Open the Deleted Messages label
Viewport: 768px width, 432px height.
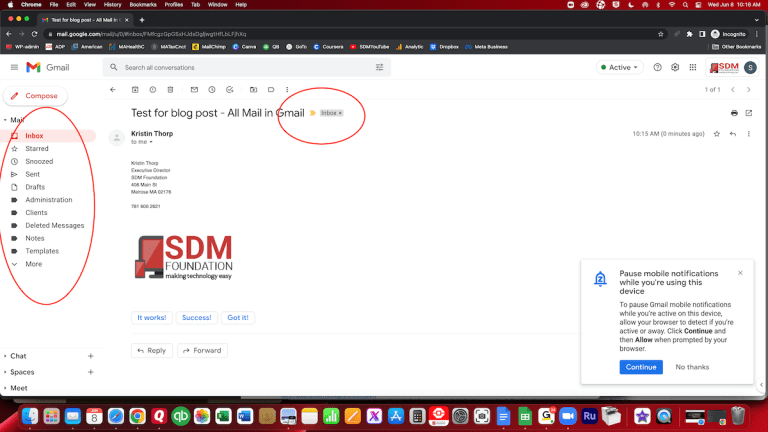click(54, 225)
